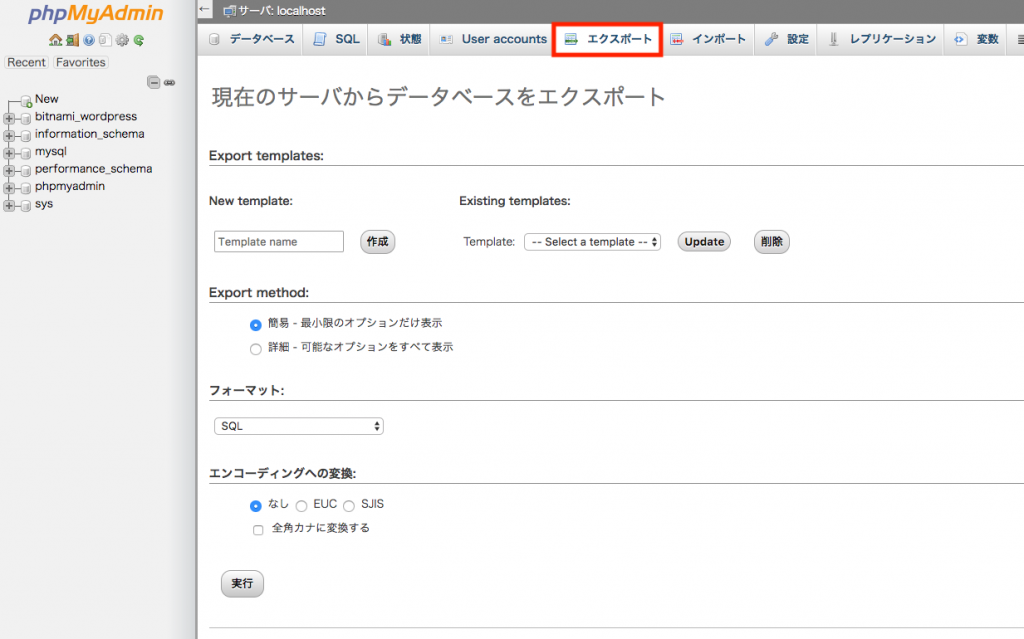
Task: Click the New database icon
Action: pyautogui.click(x=26, y=100)
